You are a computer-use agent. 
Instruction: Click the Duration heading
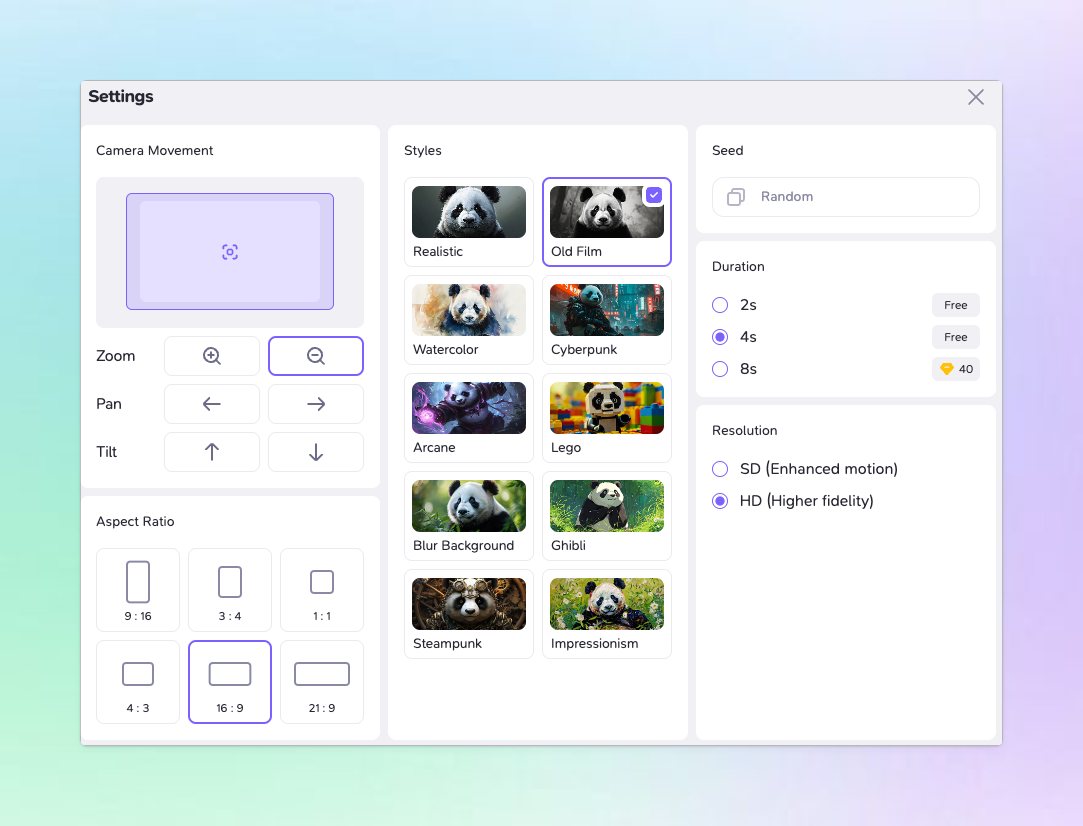(x=738, y=267)
